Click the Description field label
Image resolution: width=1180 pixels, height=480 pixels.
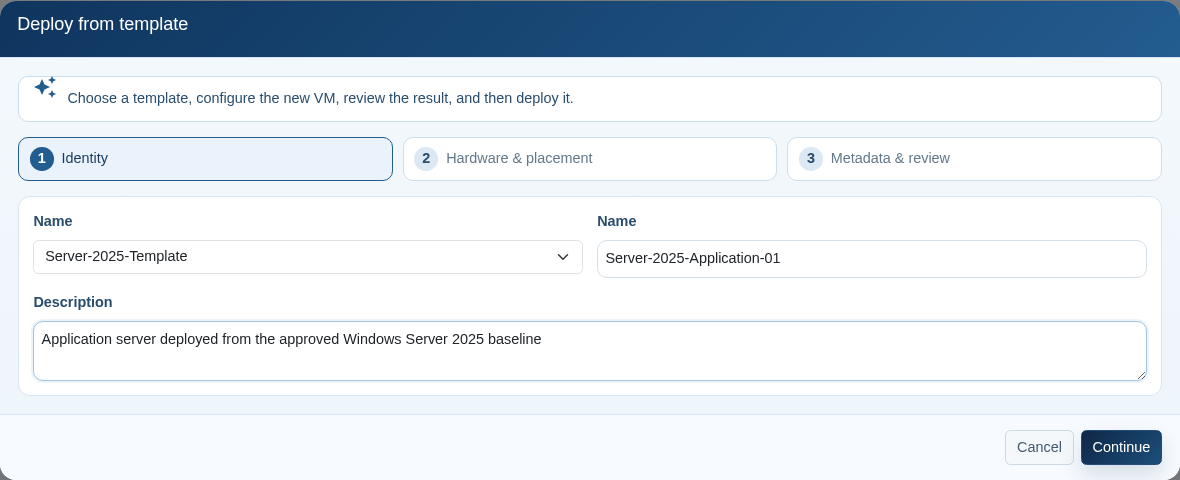coord(73,302)
